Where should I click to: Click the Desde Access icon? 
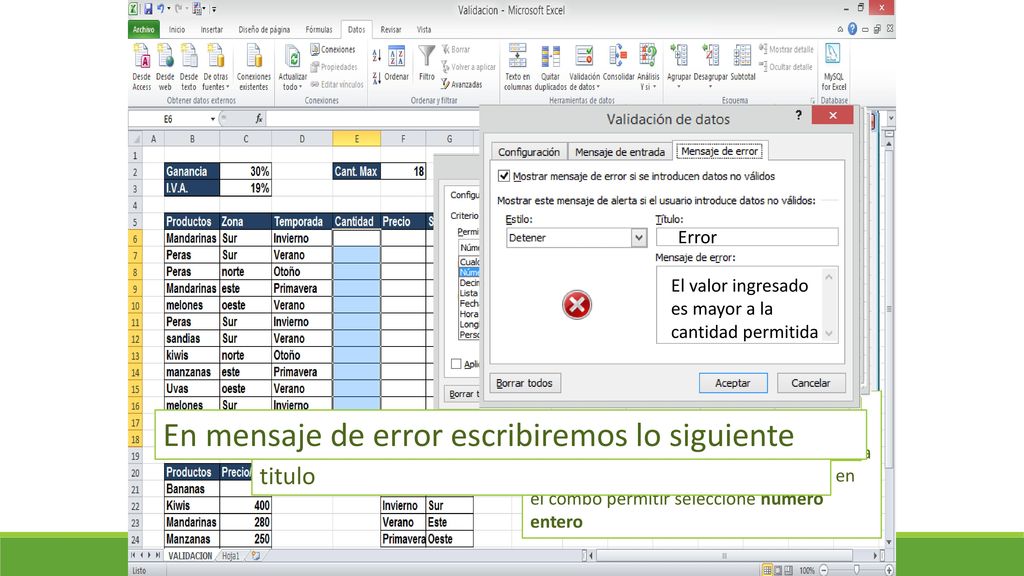pyautogui.click(x=142, y=67)
